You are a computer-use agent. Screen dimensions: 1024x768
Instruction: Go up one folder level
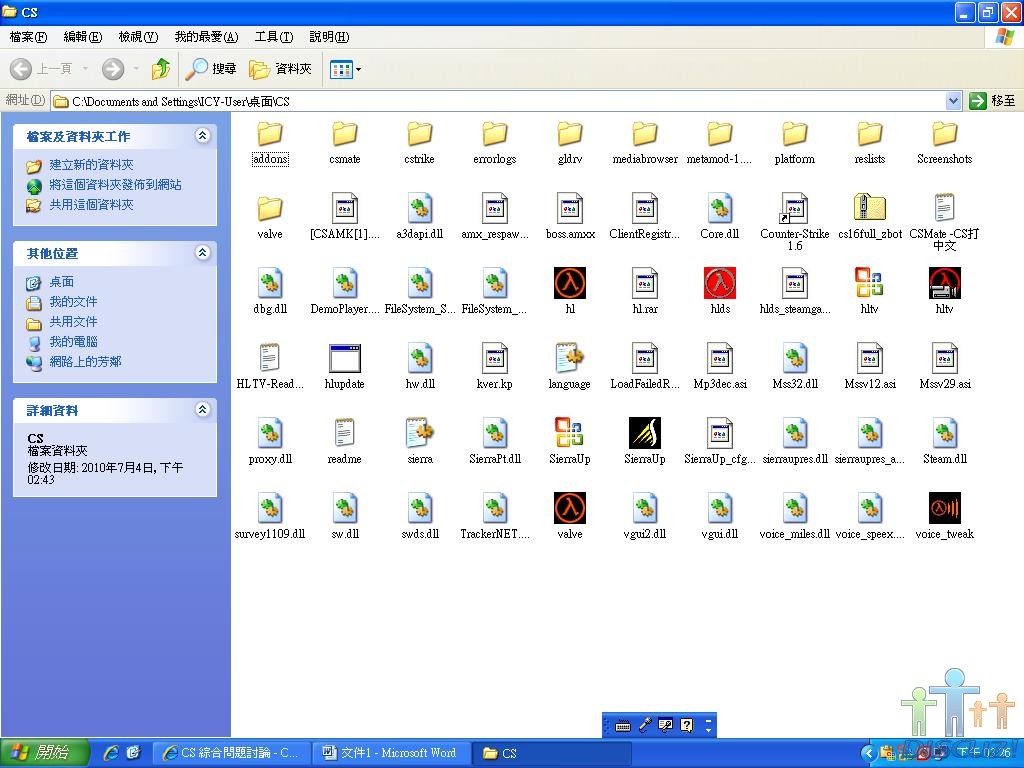point(161,69)
